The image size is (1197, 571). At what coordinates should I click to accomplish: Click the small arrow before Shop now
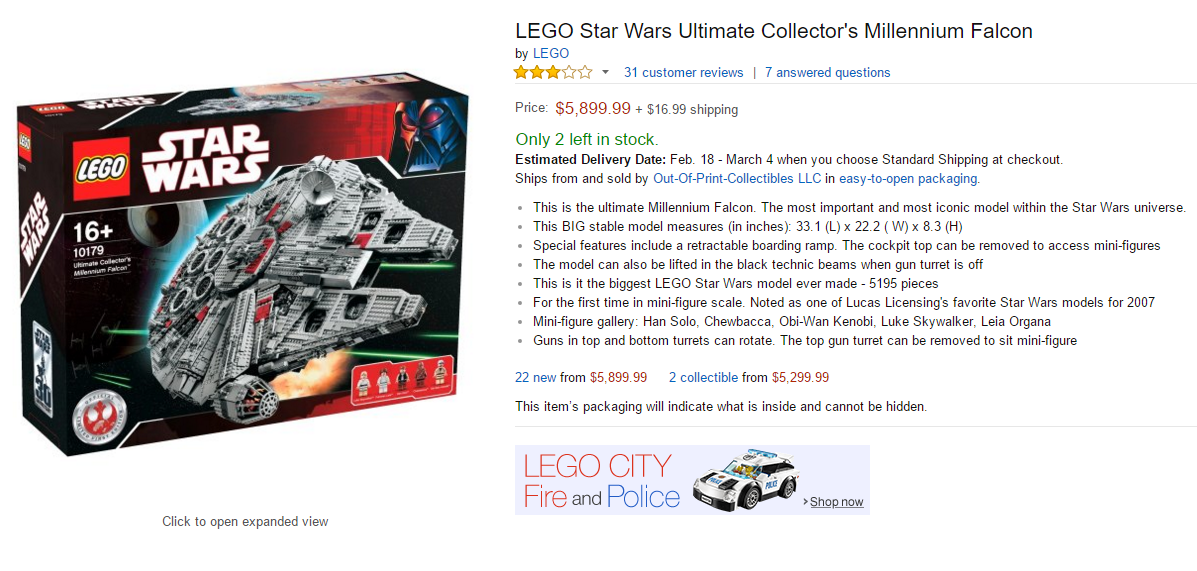pos(805,502)
